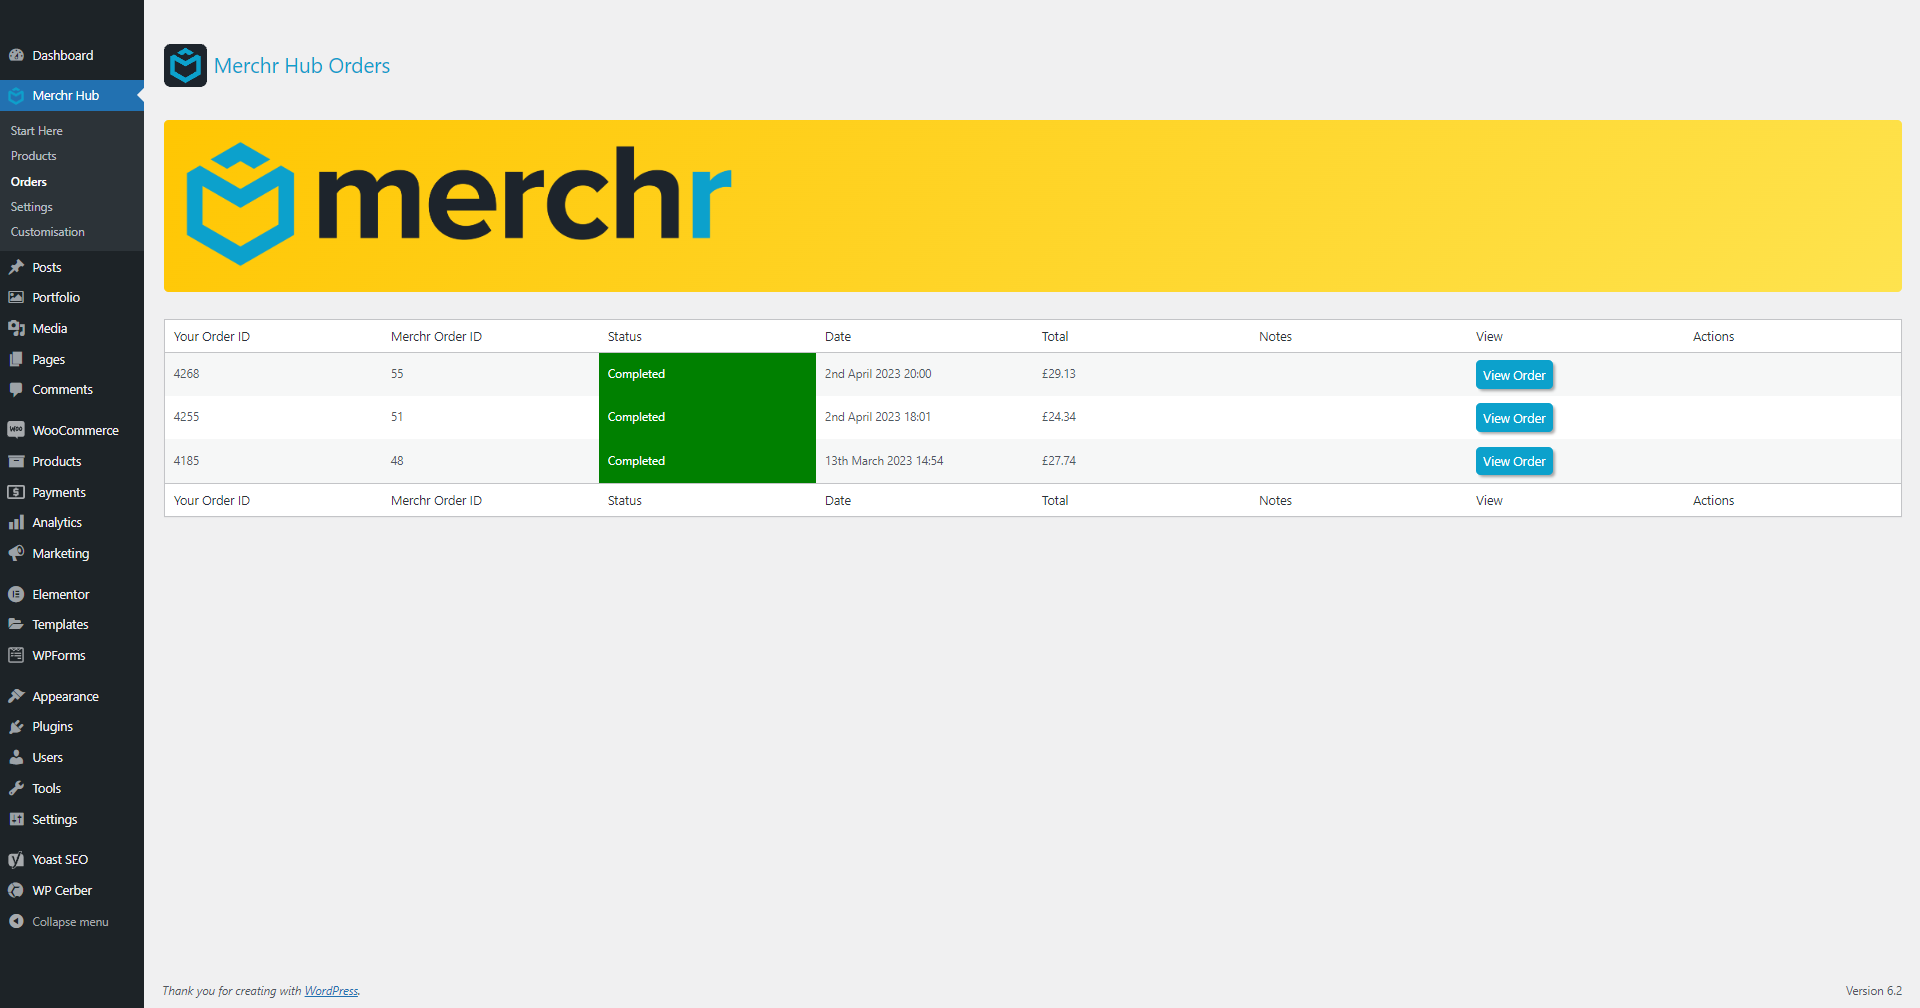Click the top Your Order ID column header
The height and width of the screenshot is (1008, 1920).
pyautogui.click(x=212, y=337)
